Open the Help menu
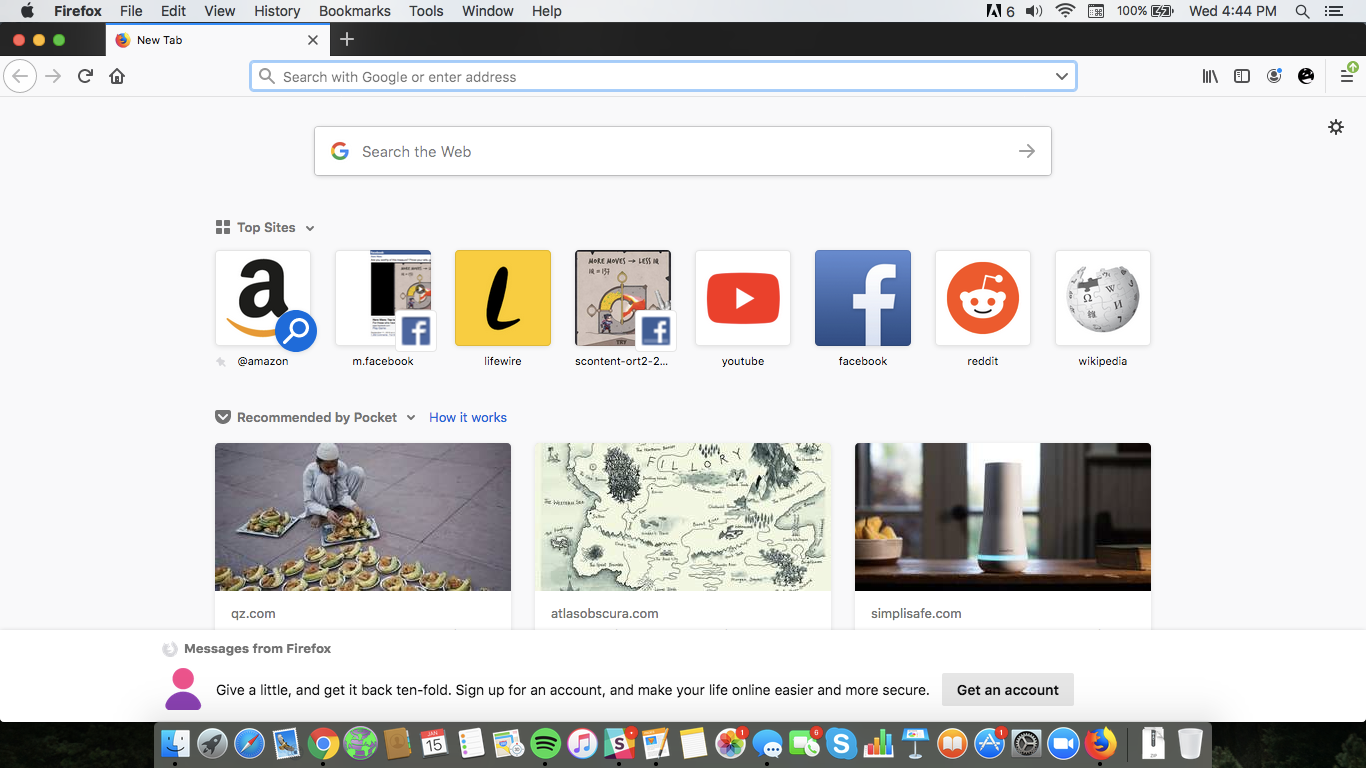Screen dimensions: 1366x768 (x=547, y=11)
